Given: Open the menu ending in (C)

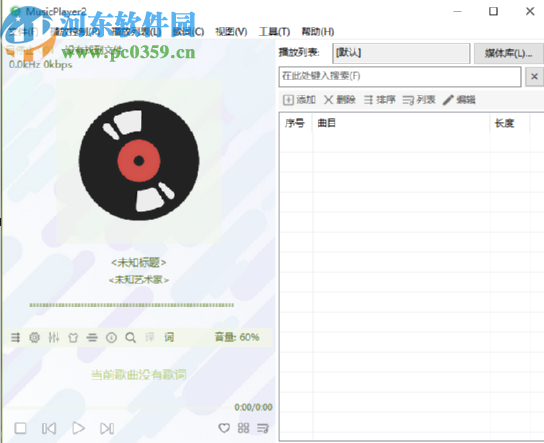Looking at the screenshot, I should (x=188, y=32).
